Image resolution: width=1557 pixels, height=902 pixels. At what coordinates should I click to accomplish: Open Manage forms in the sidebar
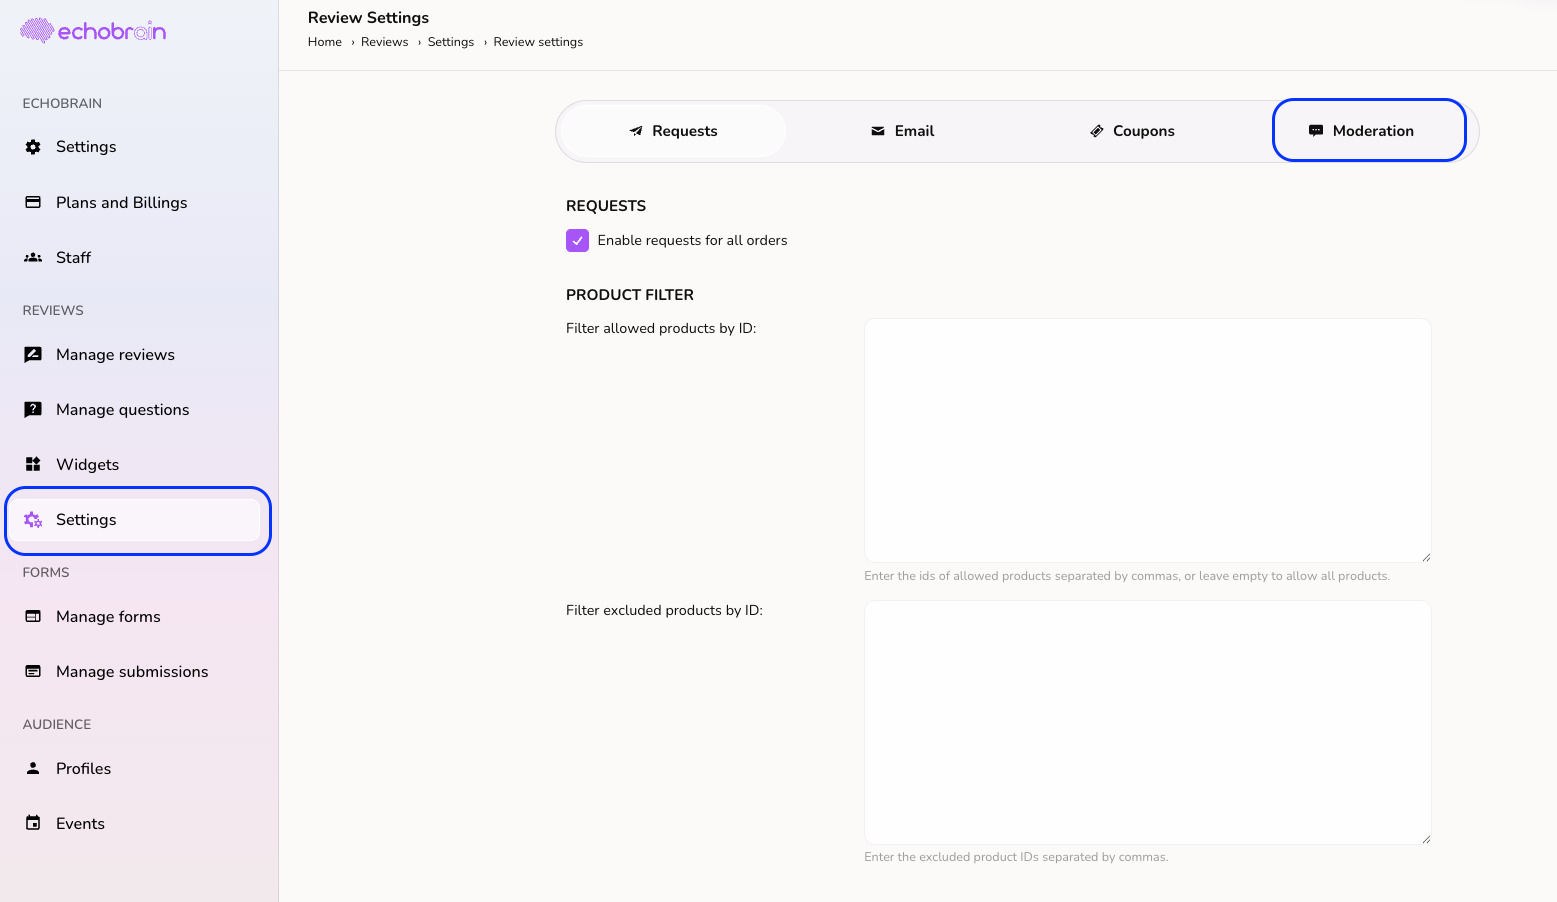coord(108,617)
